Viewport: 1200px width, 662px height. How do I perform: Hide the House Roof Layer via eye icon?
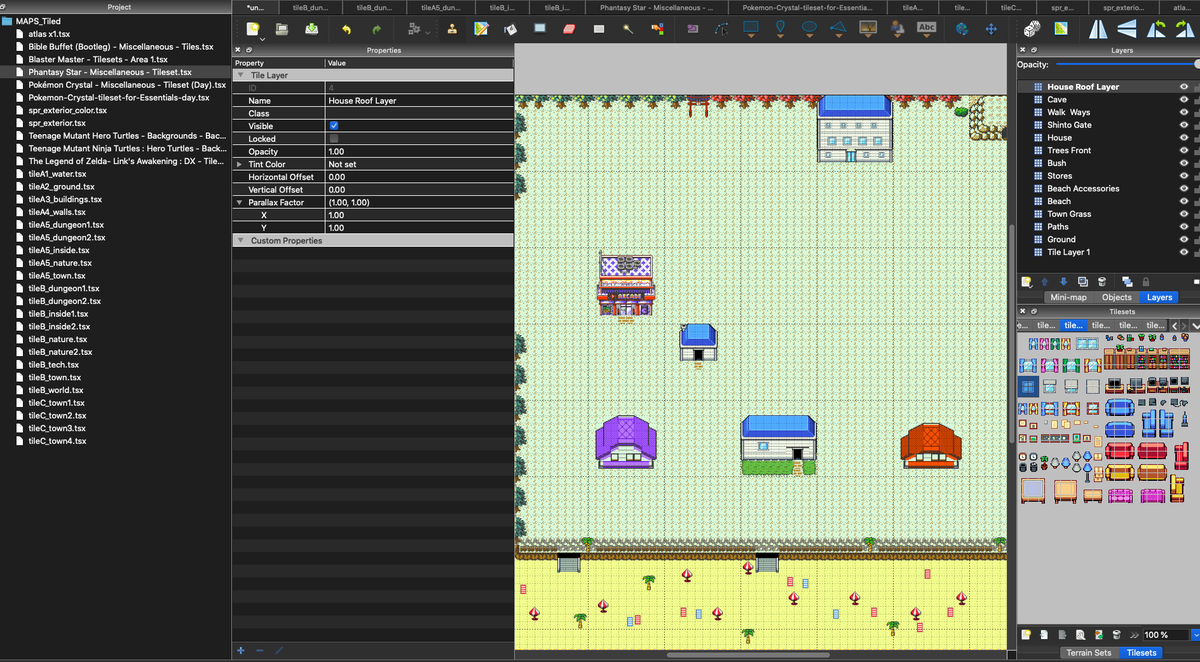point(1184,87)
